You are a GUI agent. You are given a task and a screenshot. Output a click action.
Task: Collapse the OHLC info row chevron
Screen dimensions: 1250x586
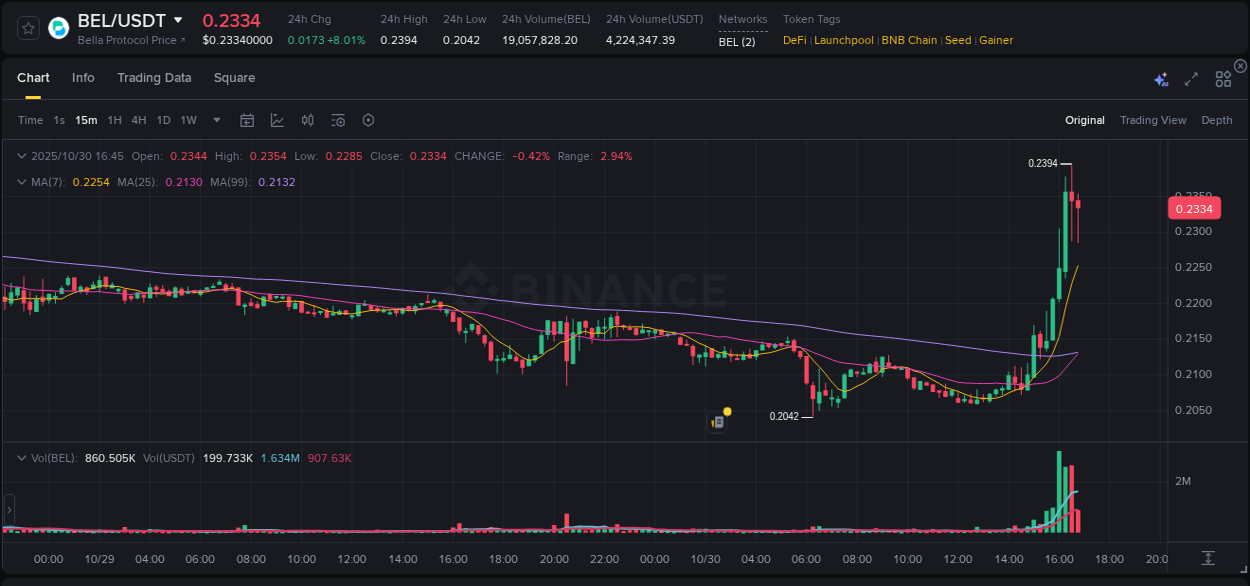click(x=21, y=156)
